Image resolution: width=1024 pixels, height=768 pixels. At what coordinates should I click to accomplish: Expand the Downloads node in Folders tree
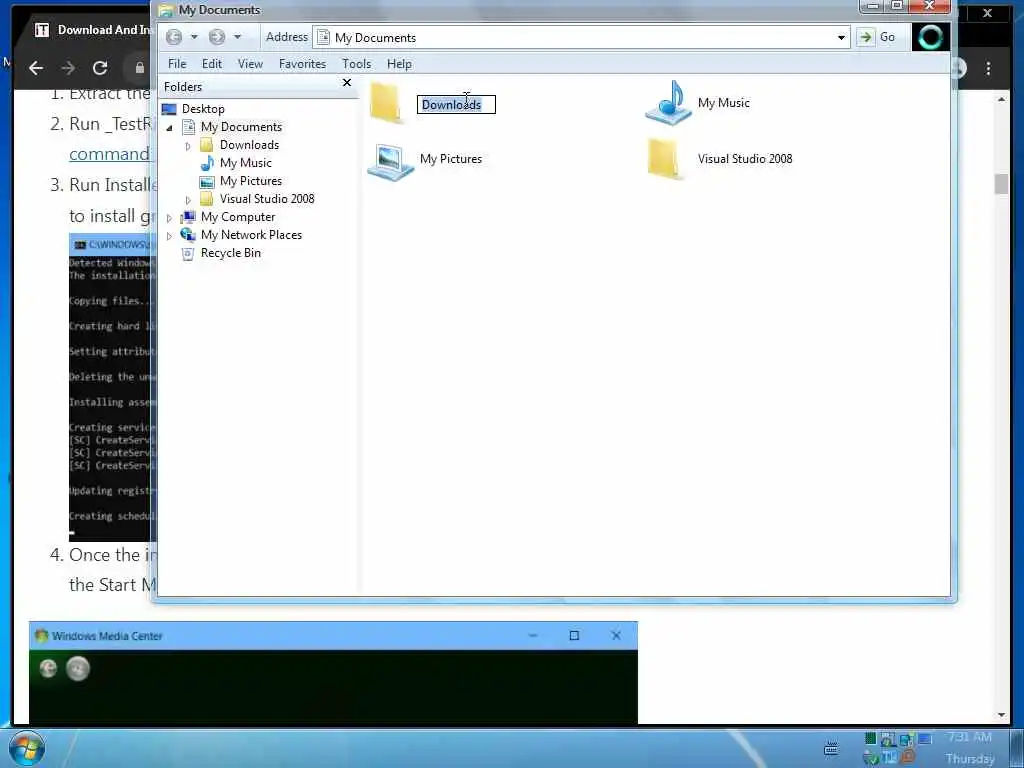pyautogui.click(x=188, y=146)
